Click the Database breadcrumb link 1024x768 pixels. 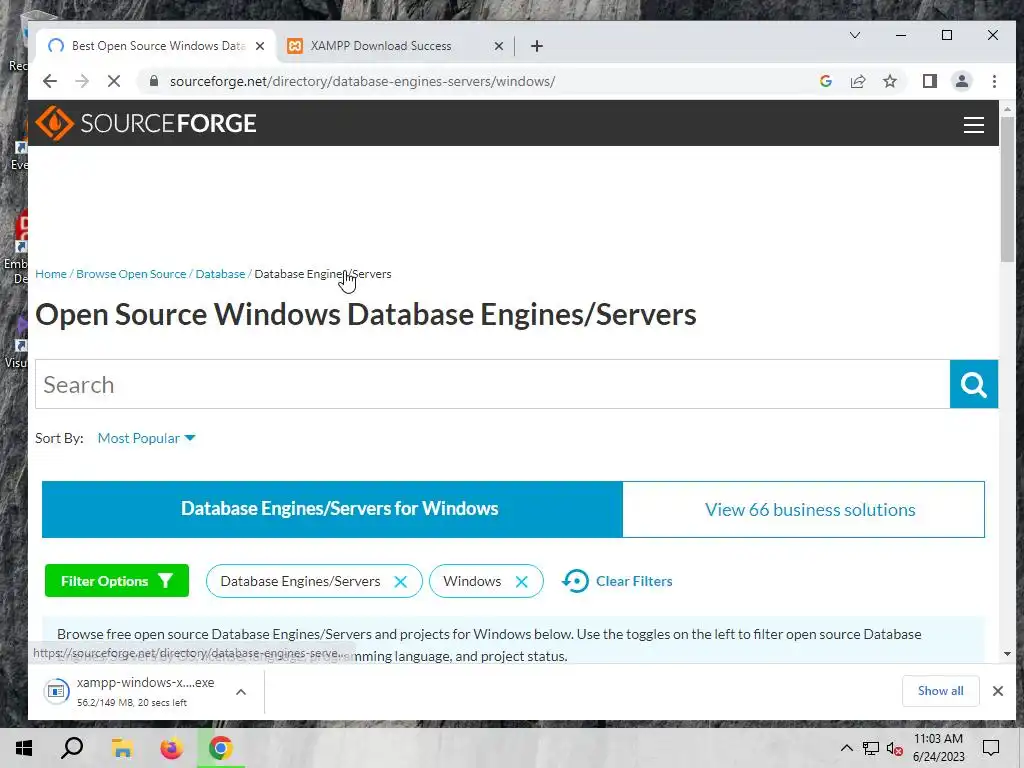click(x=220, y=274)
